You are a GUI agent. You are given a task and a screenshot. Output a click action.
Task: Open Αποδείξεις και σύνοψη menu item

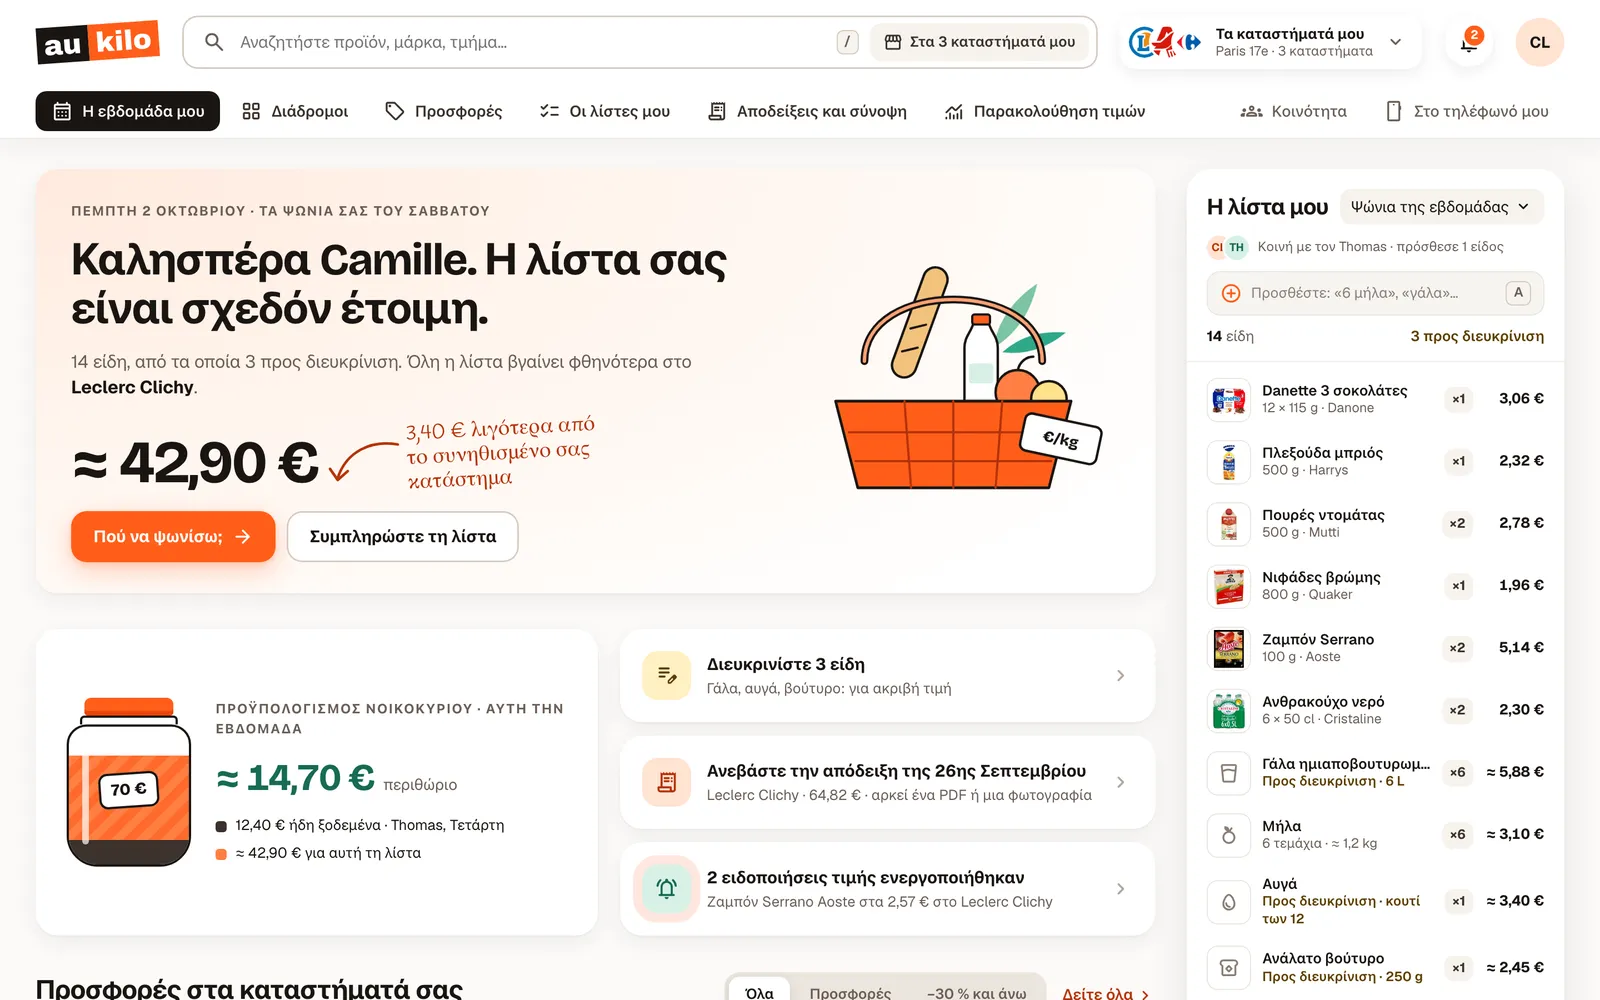[808, 111]
